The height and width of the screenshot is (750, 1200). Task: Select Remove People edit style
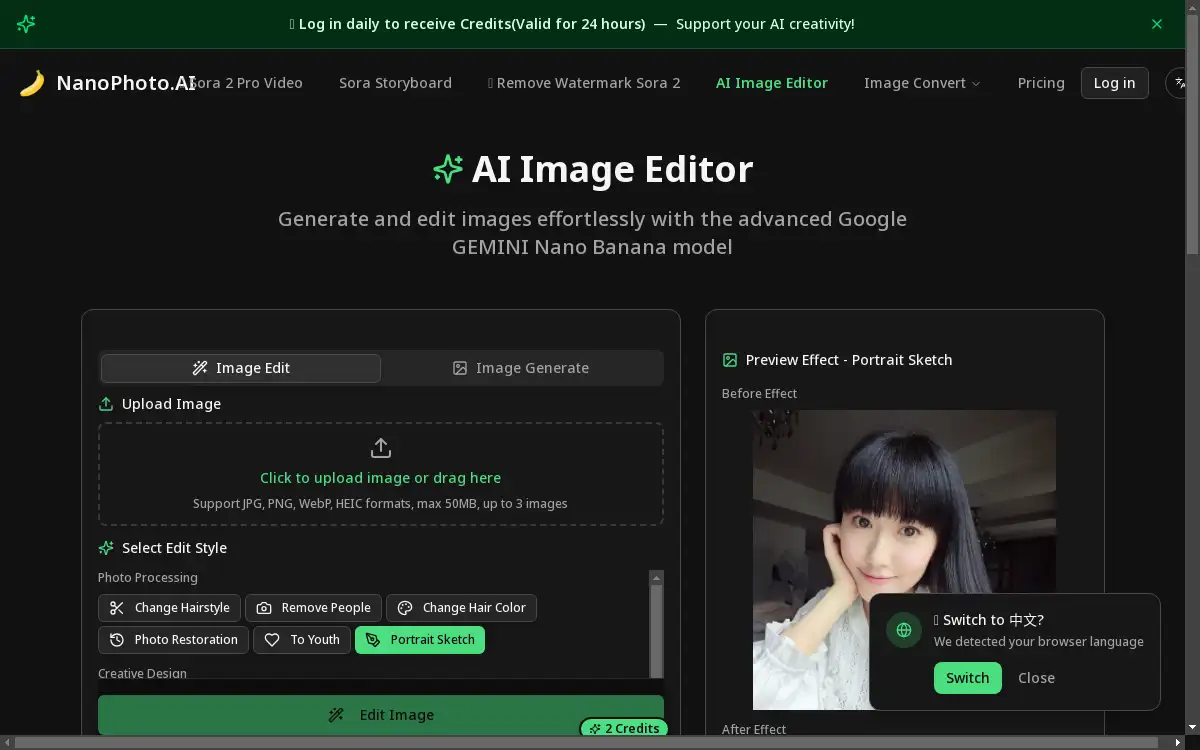click(313, 608)
